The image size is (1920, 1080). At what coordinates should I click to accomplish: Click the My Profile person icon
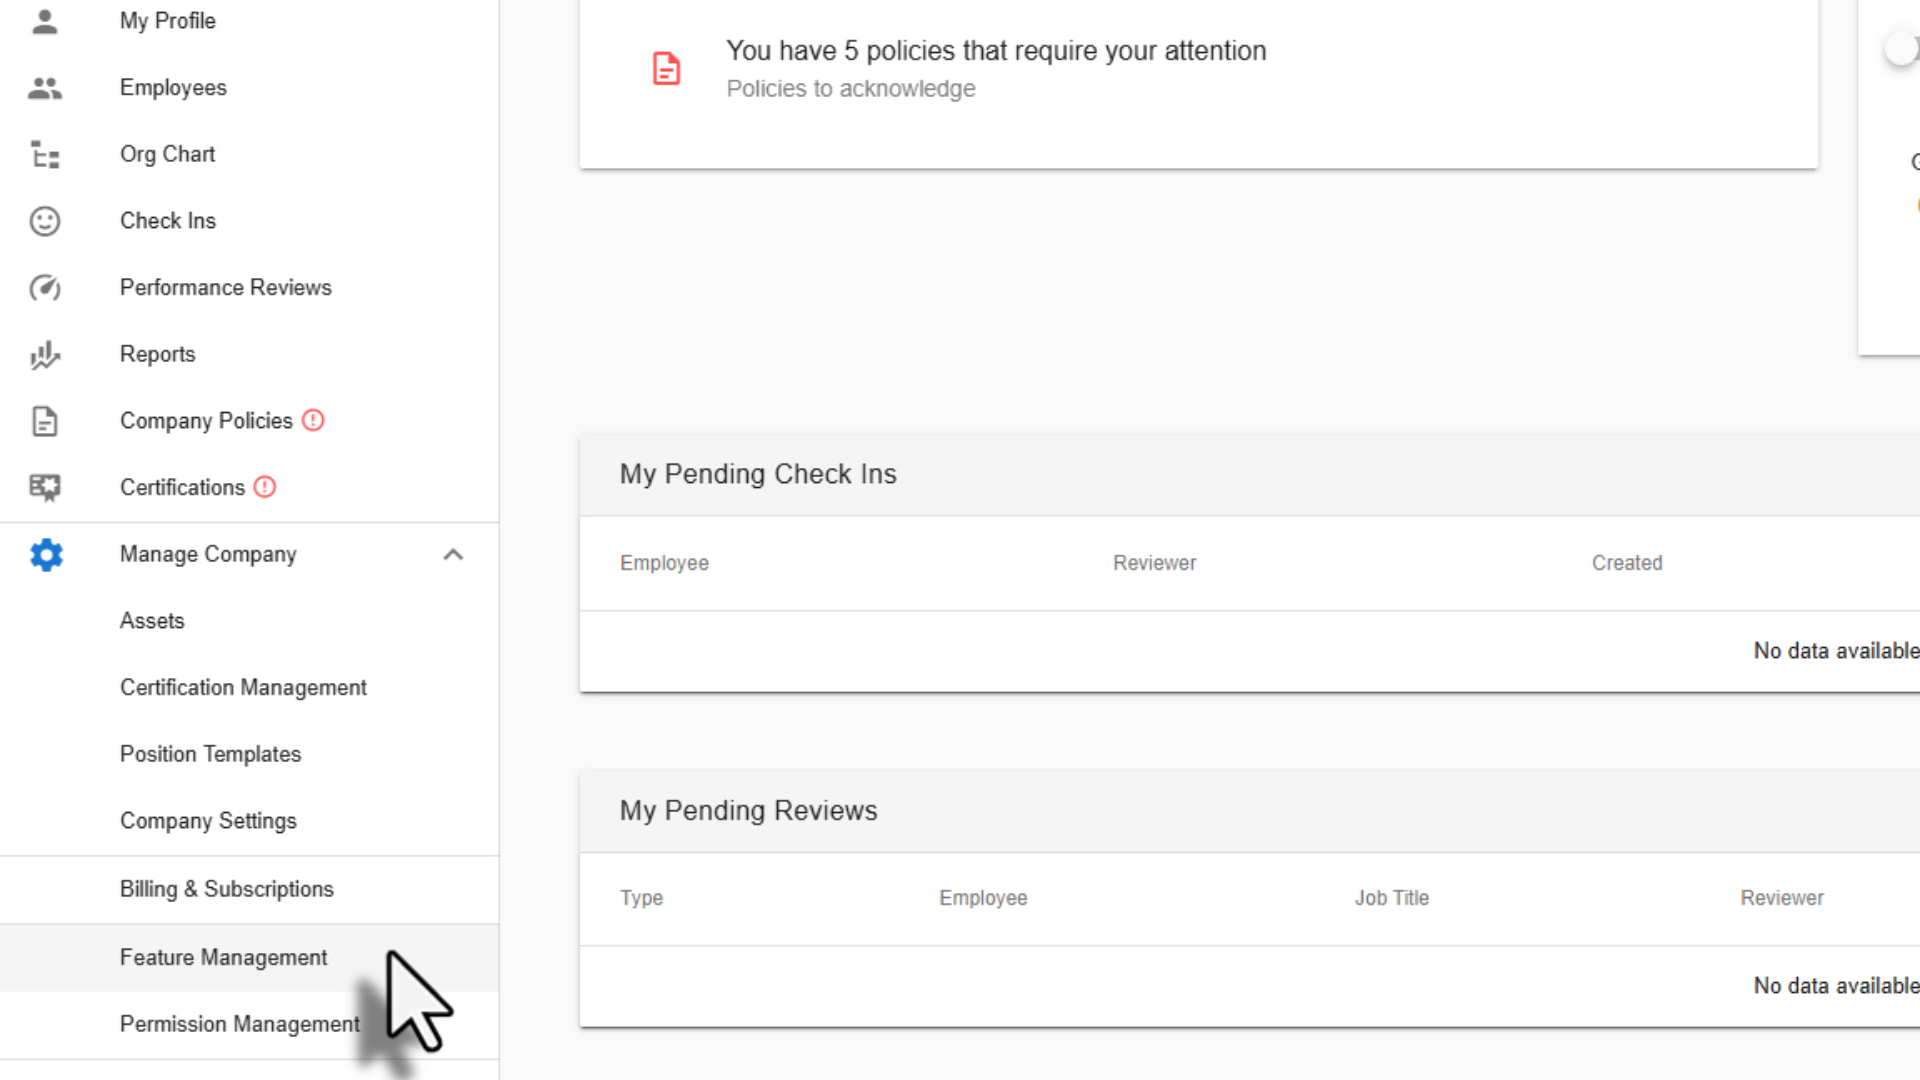(x=45, y=21)
